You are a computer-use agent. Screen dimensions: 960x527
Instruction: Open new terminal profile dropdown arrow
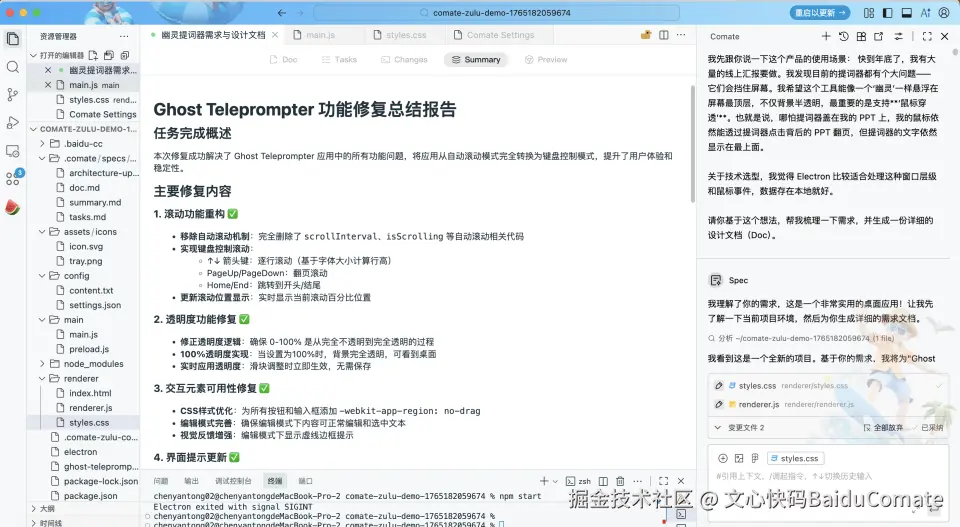[555, 482]
